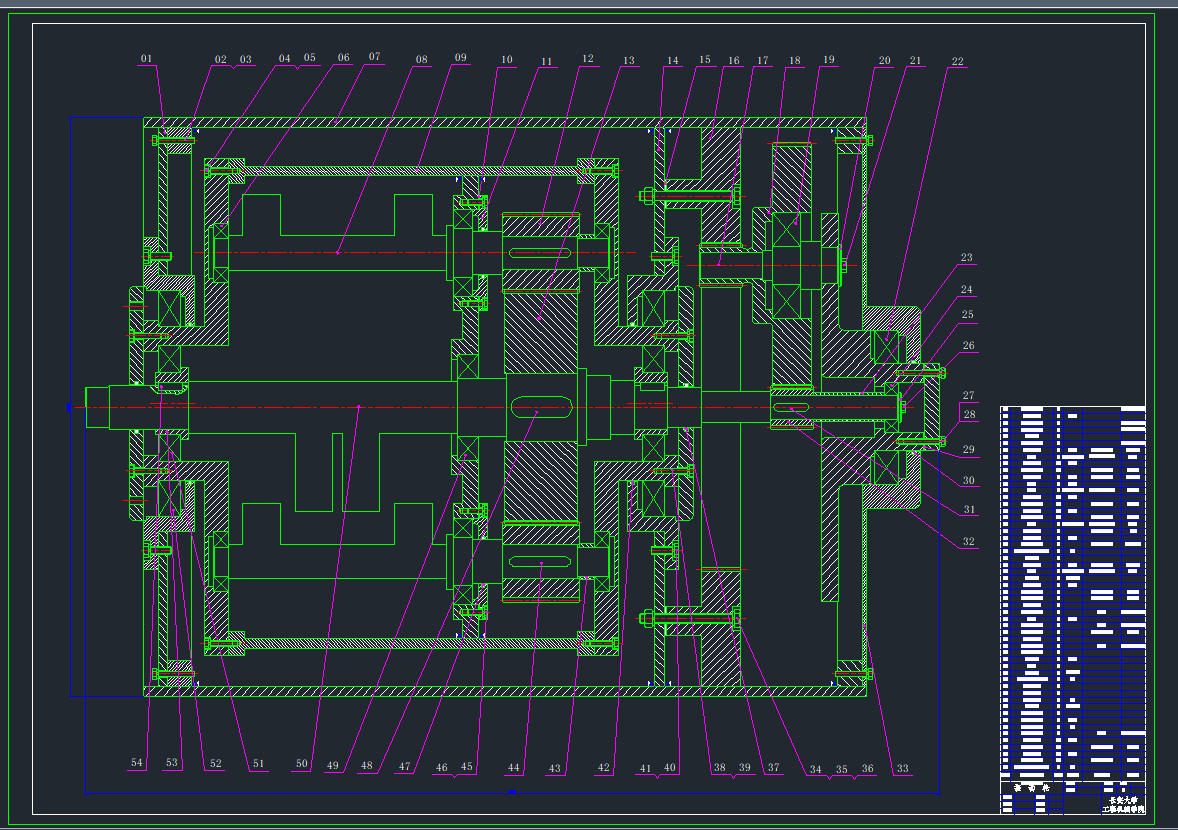Select the central gear's keyway slot

(x=540, y=407)
